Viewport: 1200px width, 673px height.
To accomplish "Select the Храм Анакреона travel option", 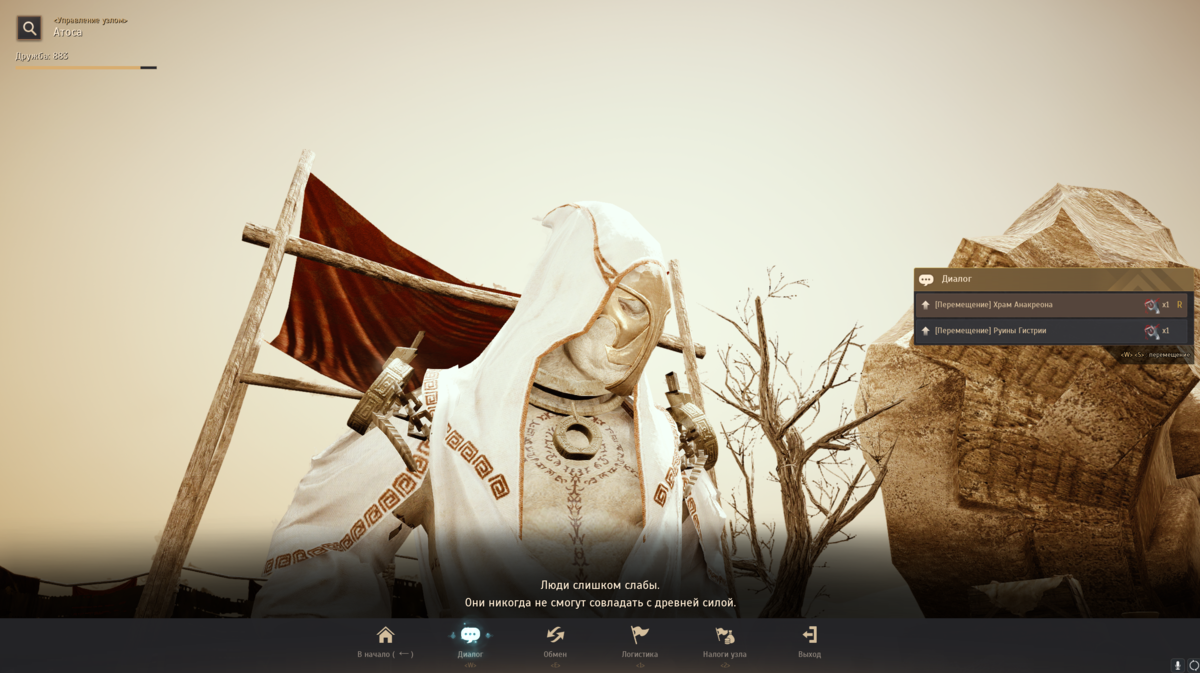I will (1051, 304).
